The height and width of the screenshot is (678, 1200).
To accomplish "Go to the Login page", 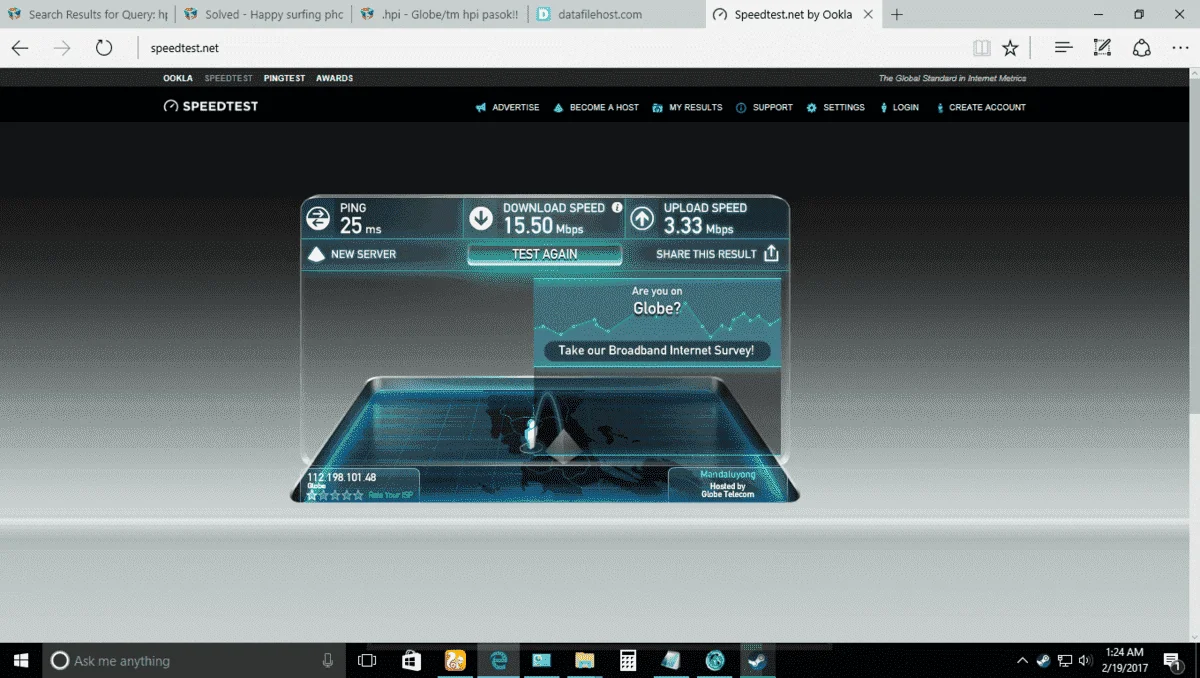I will (x=899, y=107).
